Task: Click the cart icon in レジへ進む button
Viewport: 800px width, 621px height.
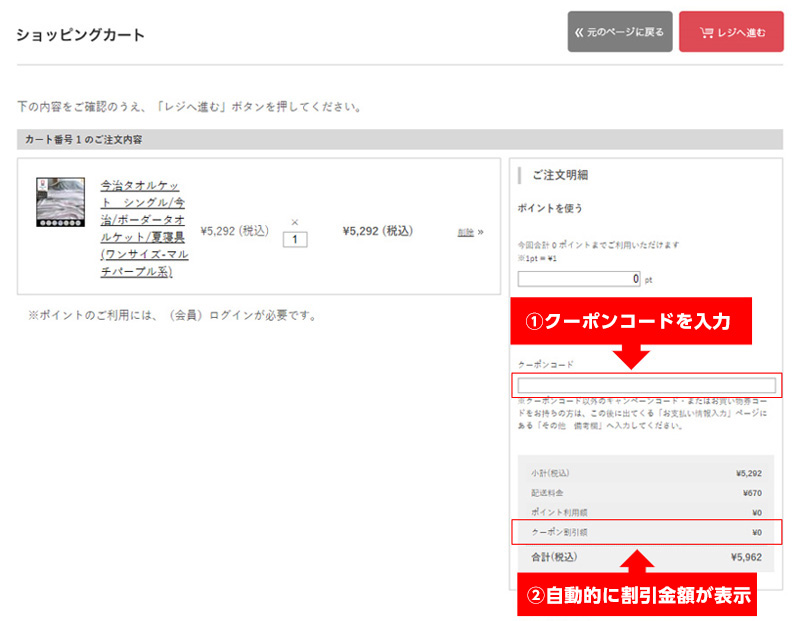Action: tap(706, 31)
